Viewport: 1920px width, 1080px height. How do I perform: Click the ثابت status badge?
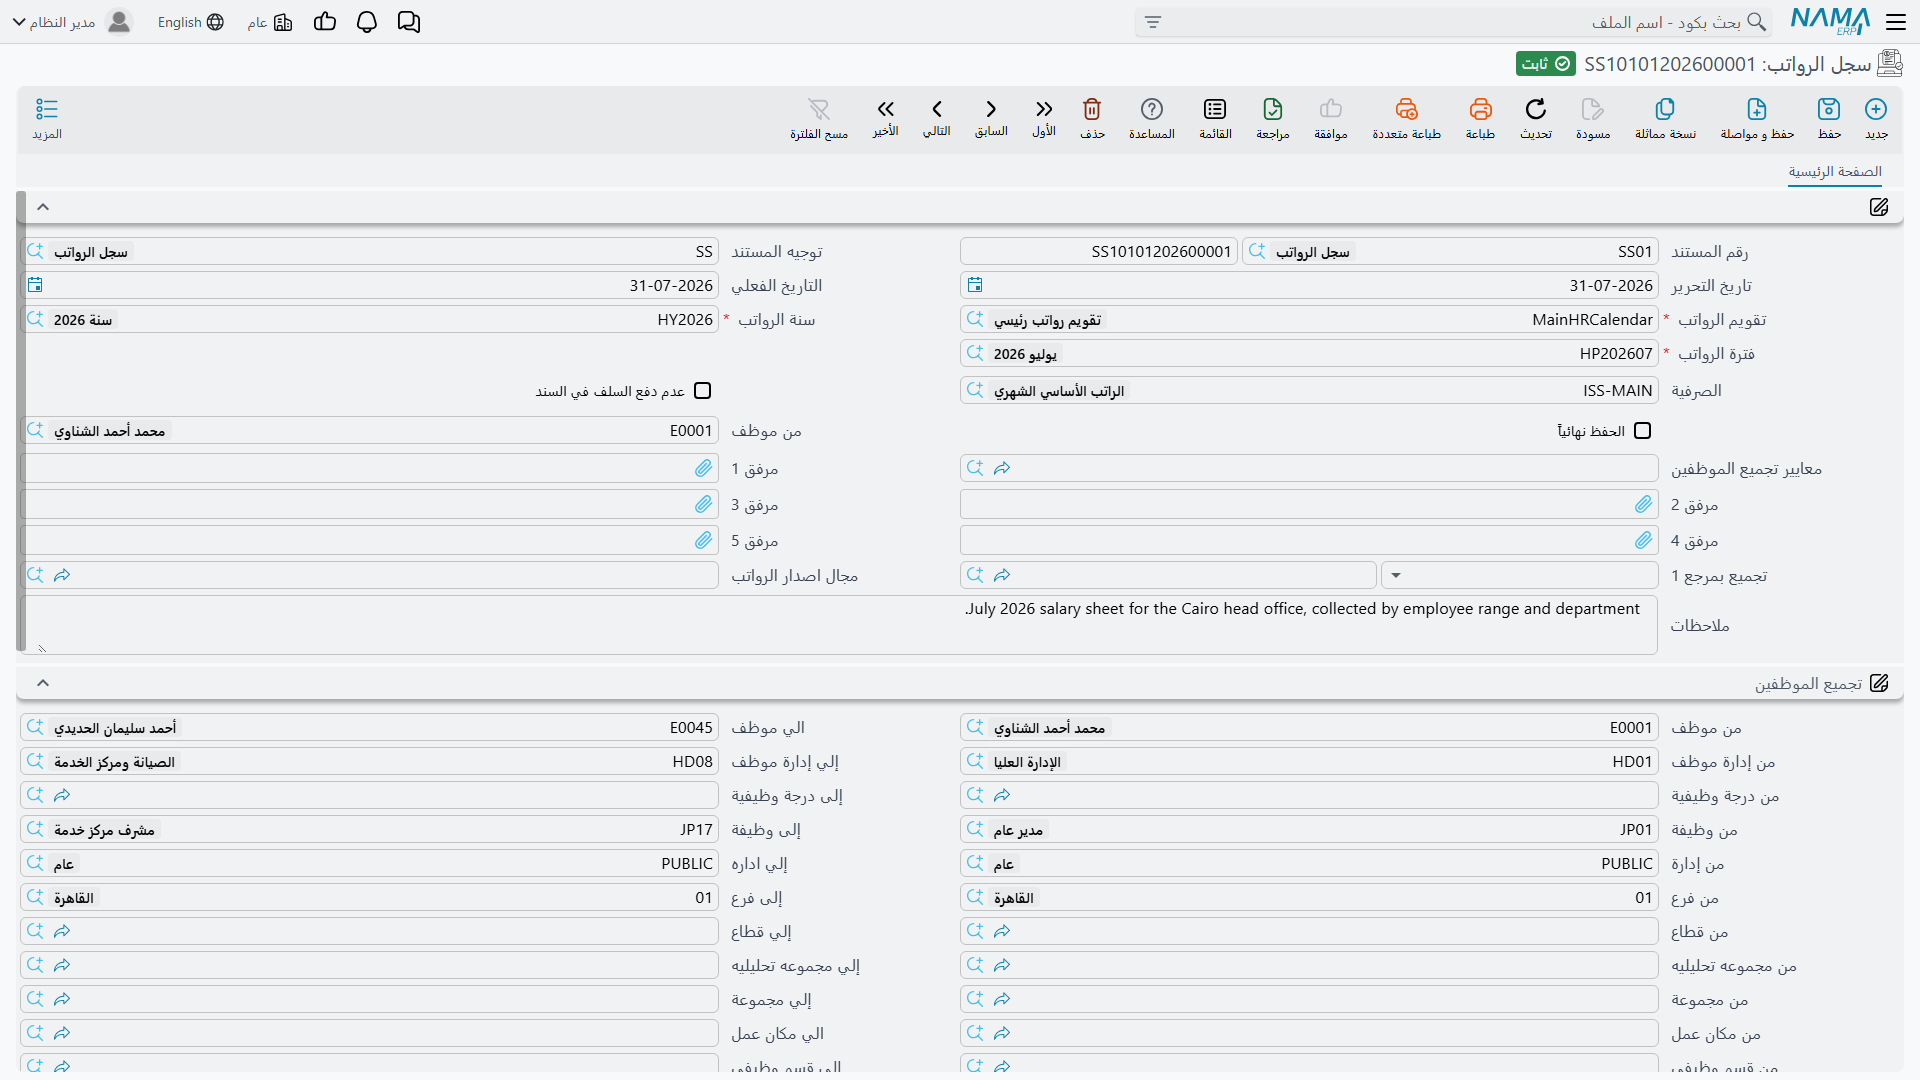1546,64
